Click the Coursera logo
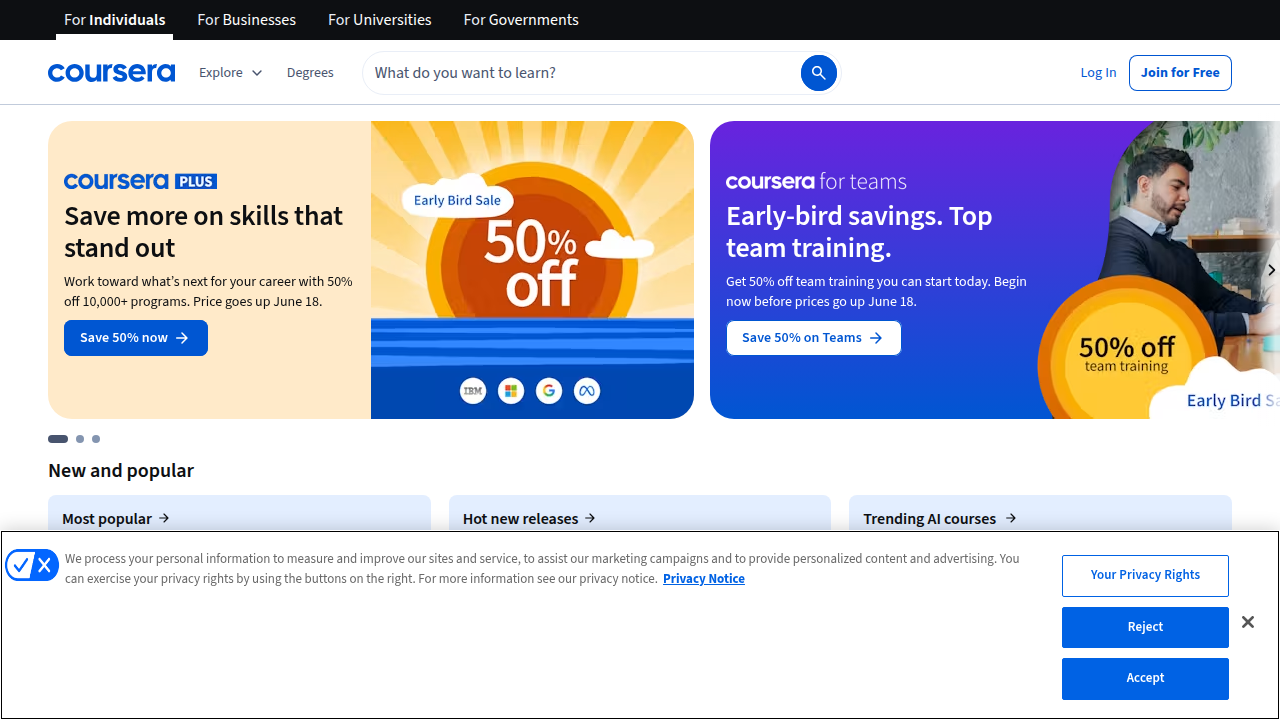The height and width of the screenshot is (720, 1280). [x=111, y=73]
